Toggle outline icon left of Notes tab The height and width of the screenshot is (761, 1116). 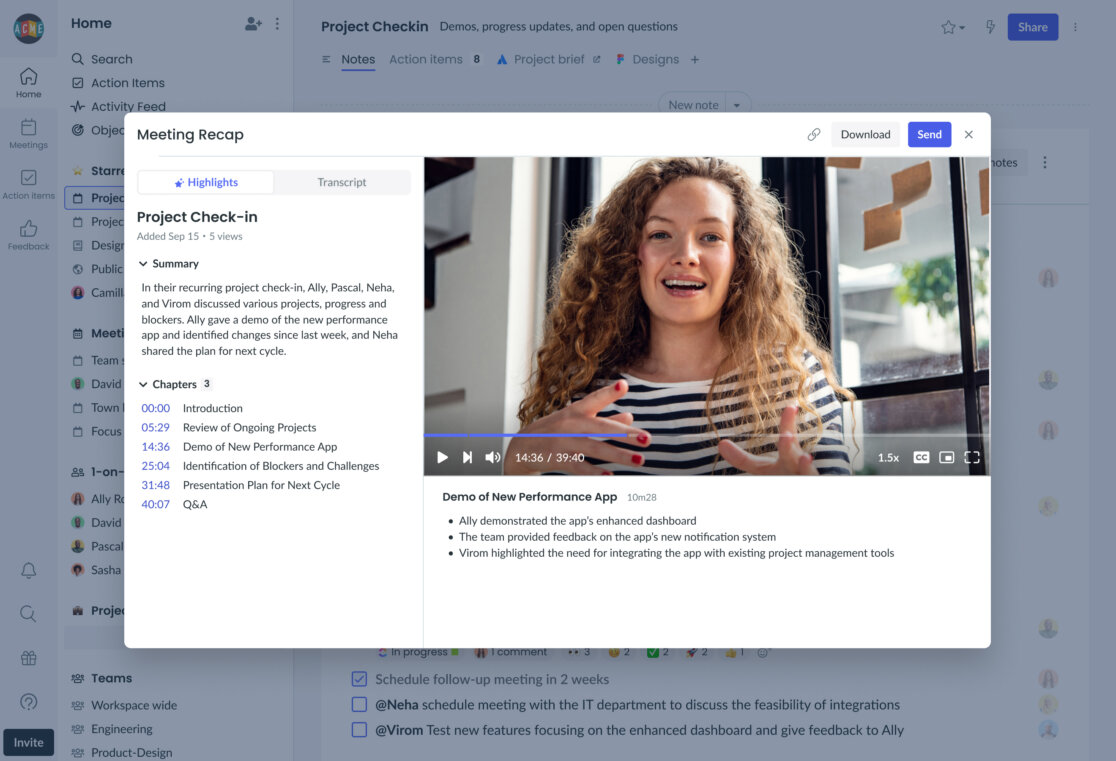326,59
